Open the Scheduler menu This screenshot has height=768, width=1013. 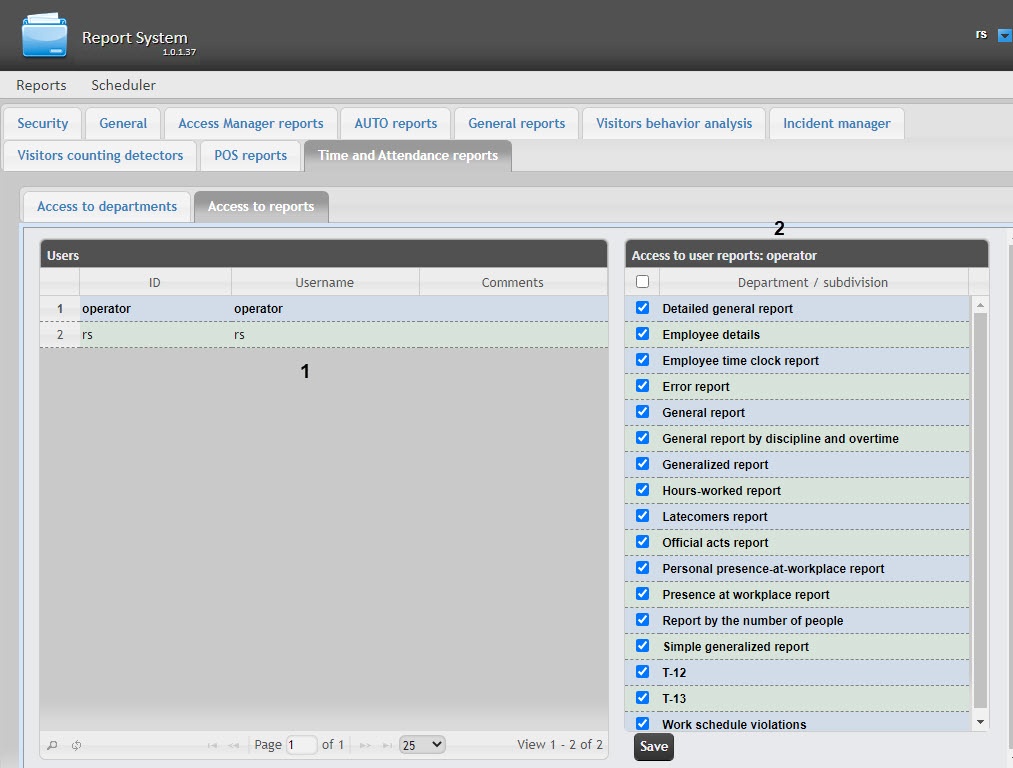click(123, 85)
